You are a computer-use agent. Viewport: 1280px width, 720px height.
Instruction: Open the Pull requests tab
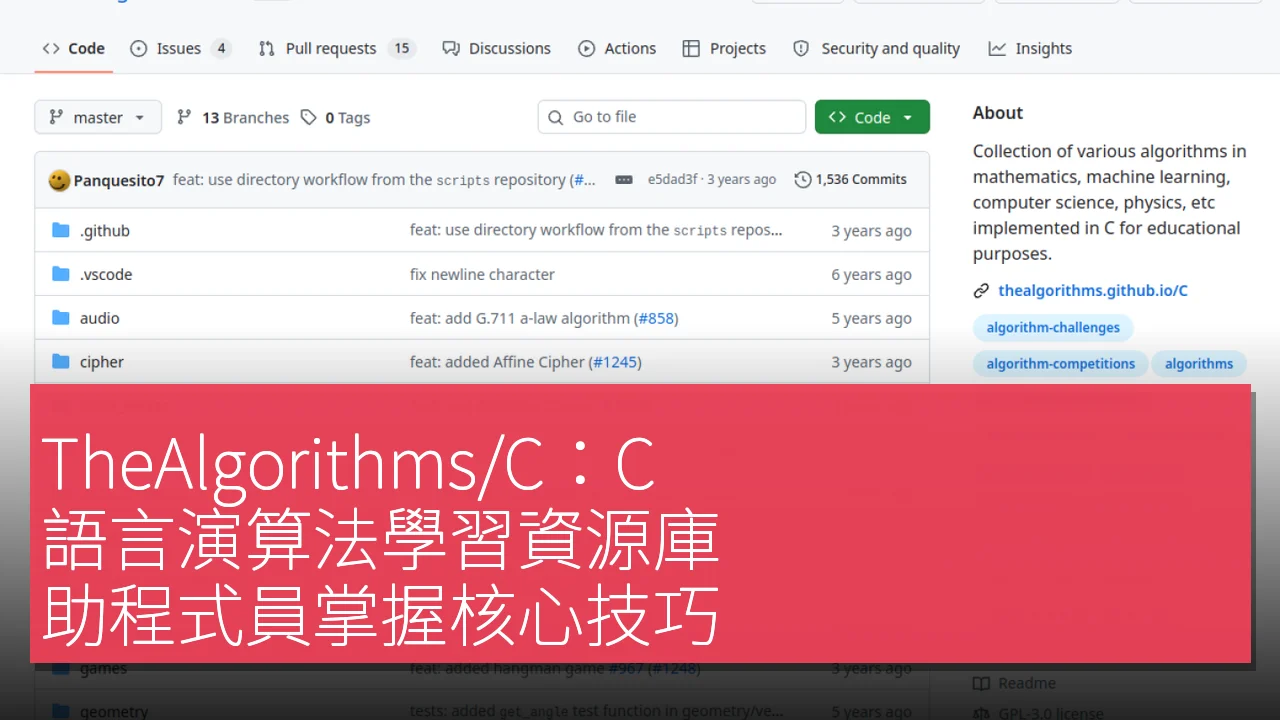336,48
